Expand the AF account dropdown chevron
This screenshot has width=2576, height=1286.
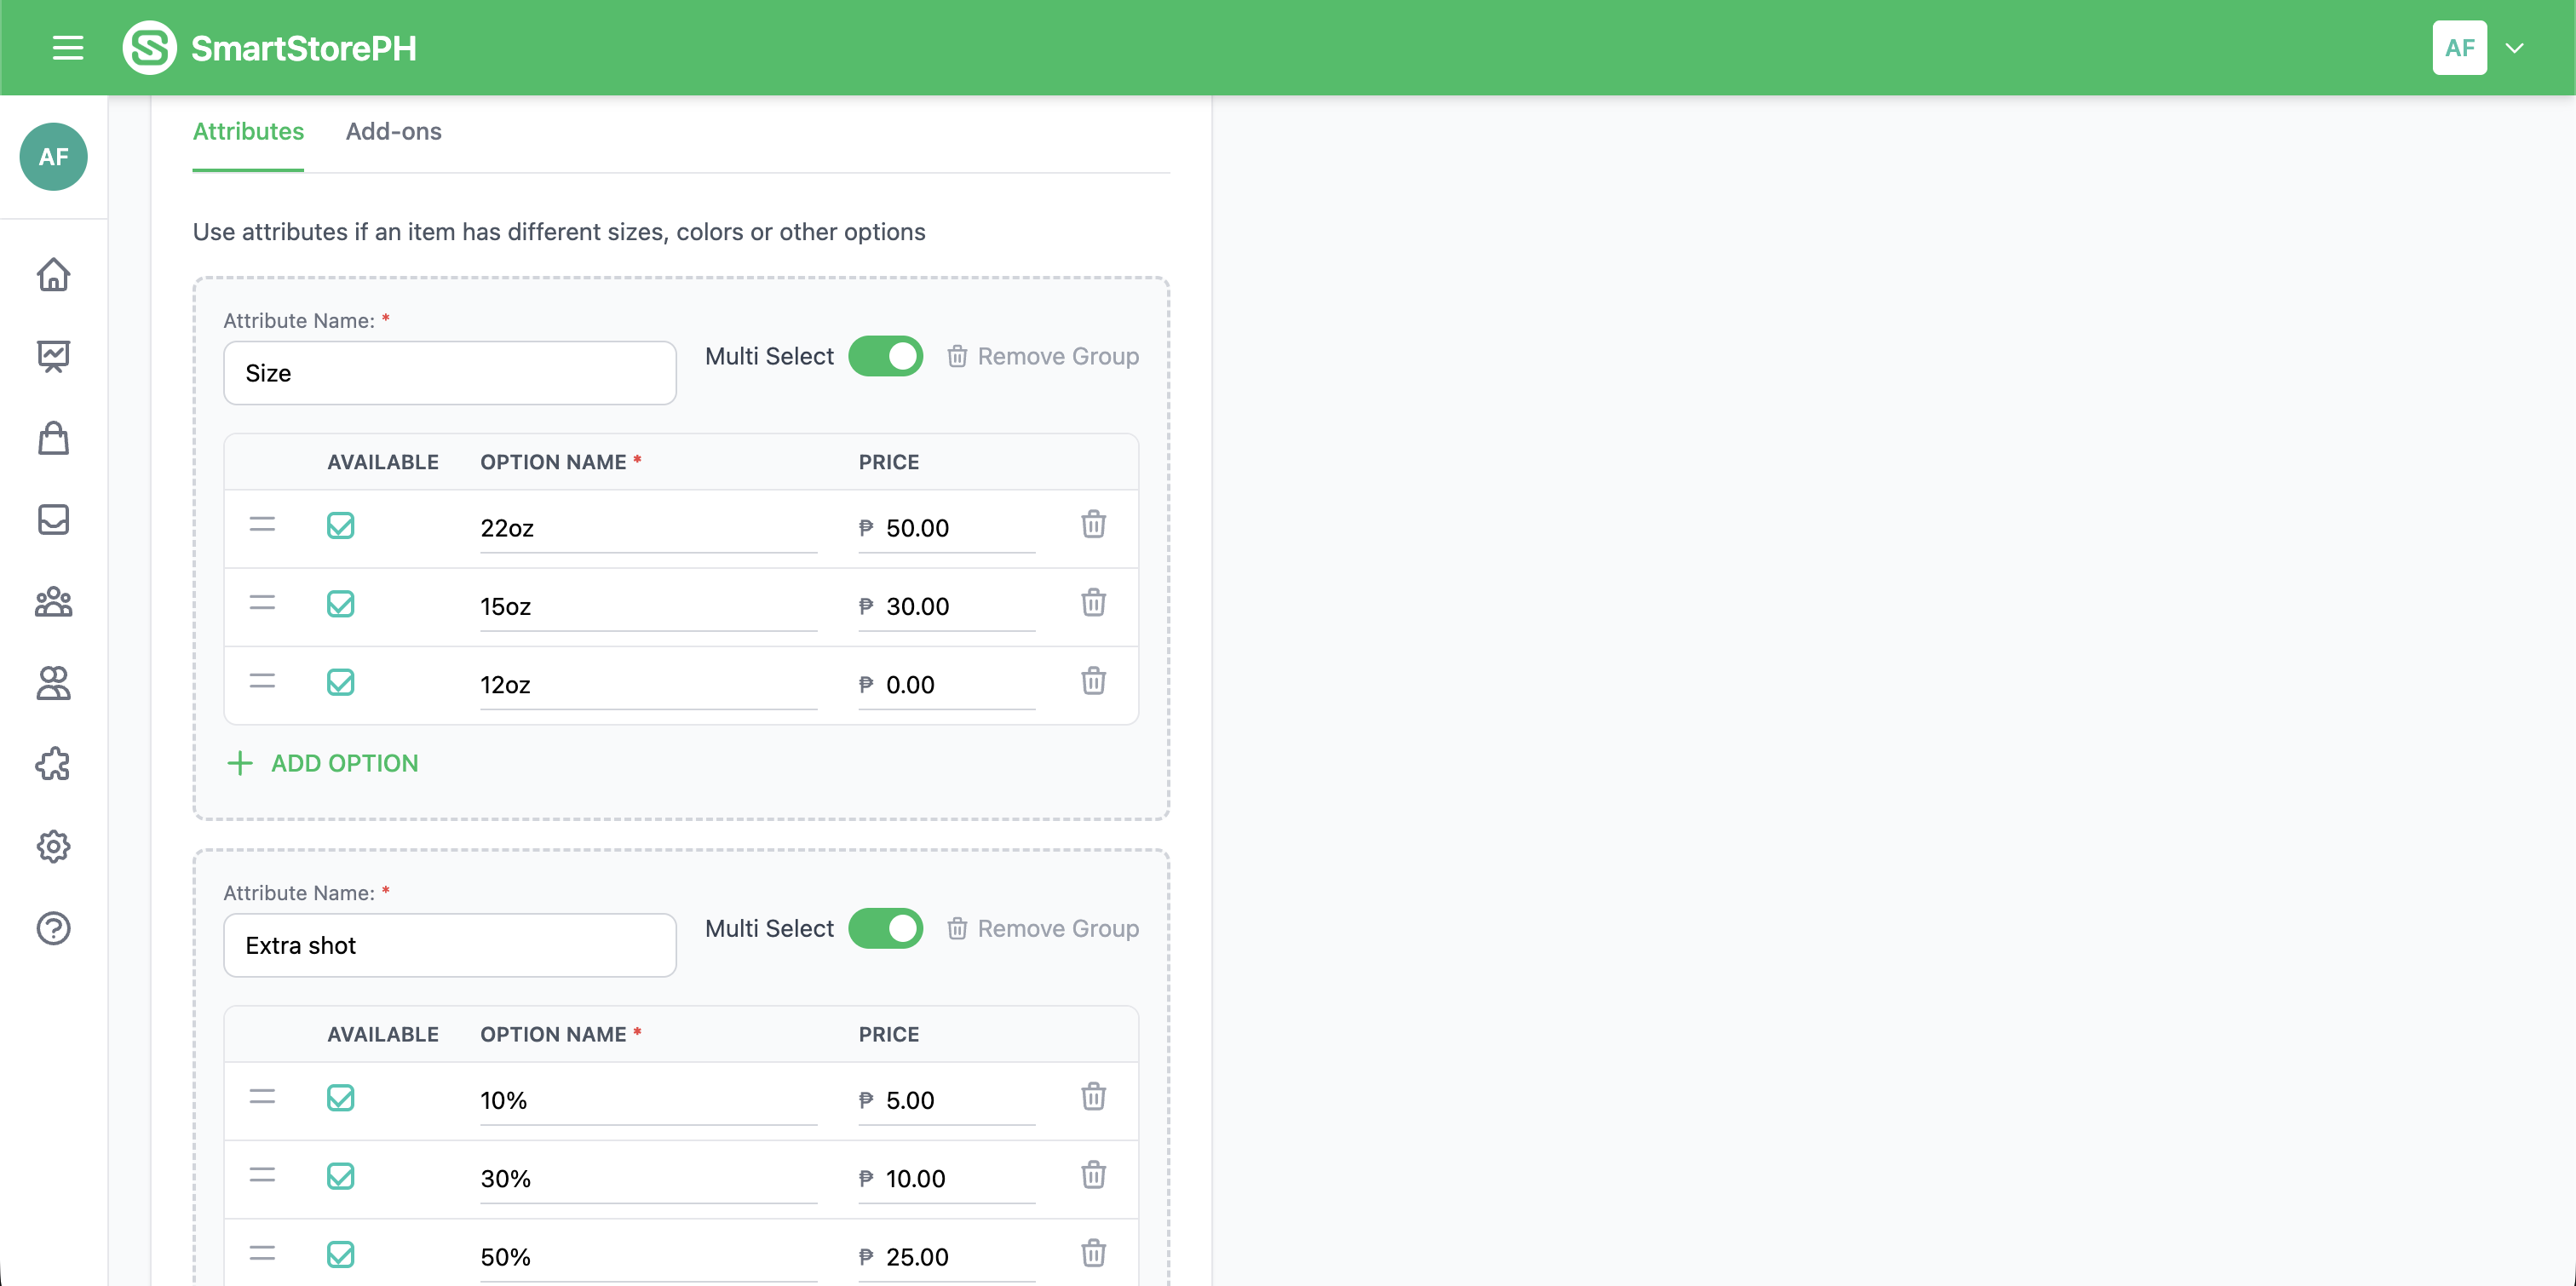[x=2514, y=48]
